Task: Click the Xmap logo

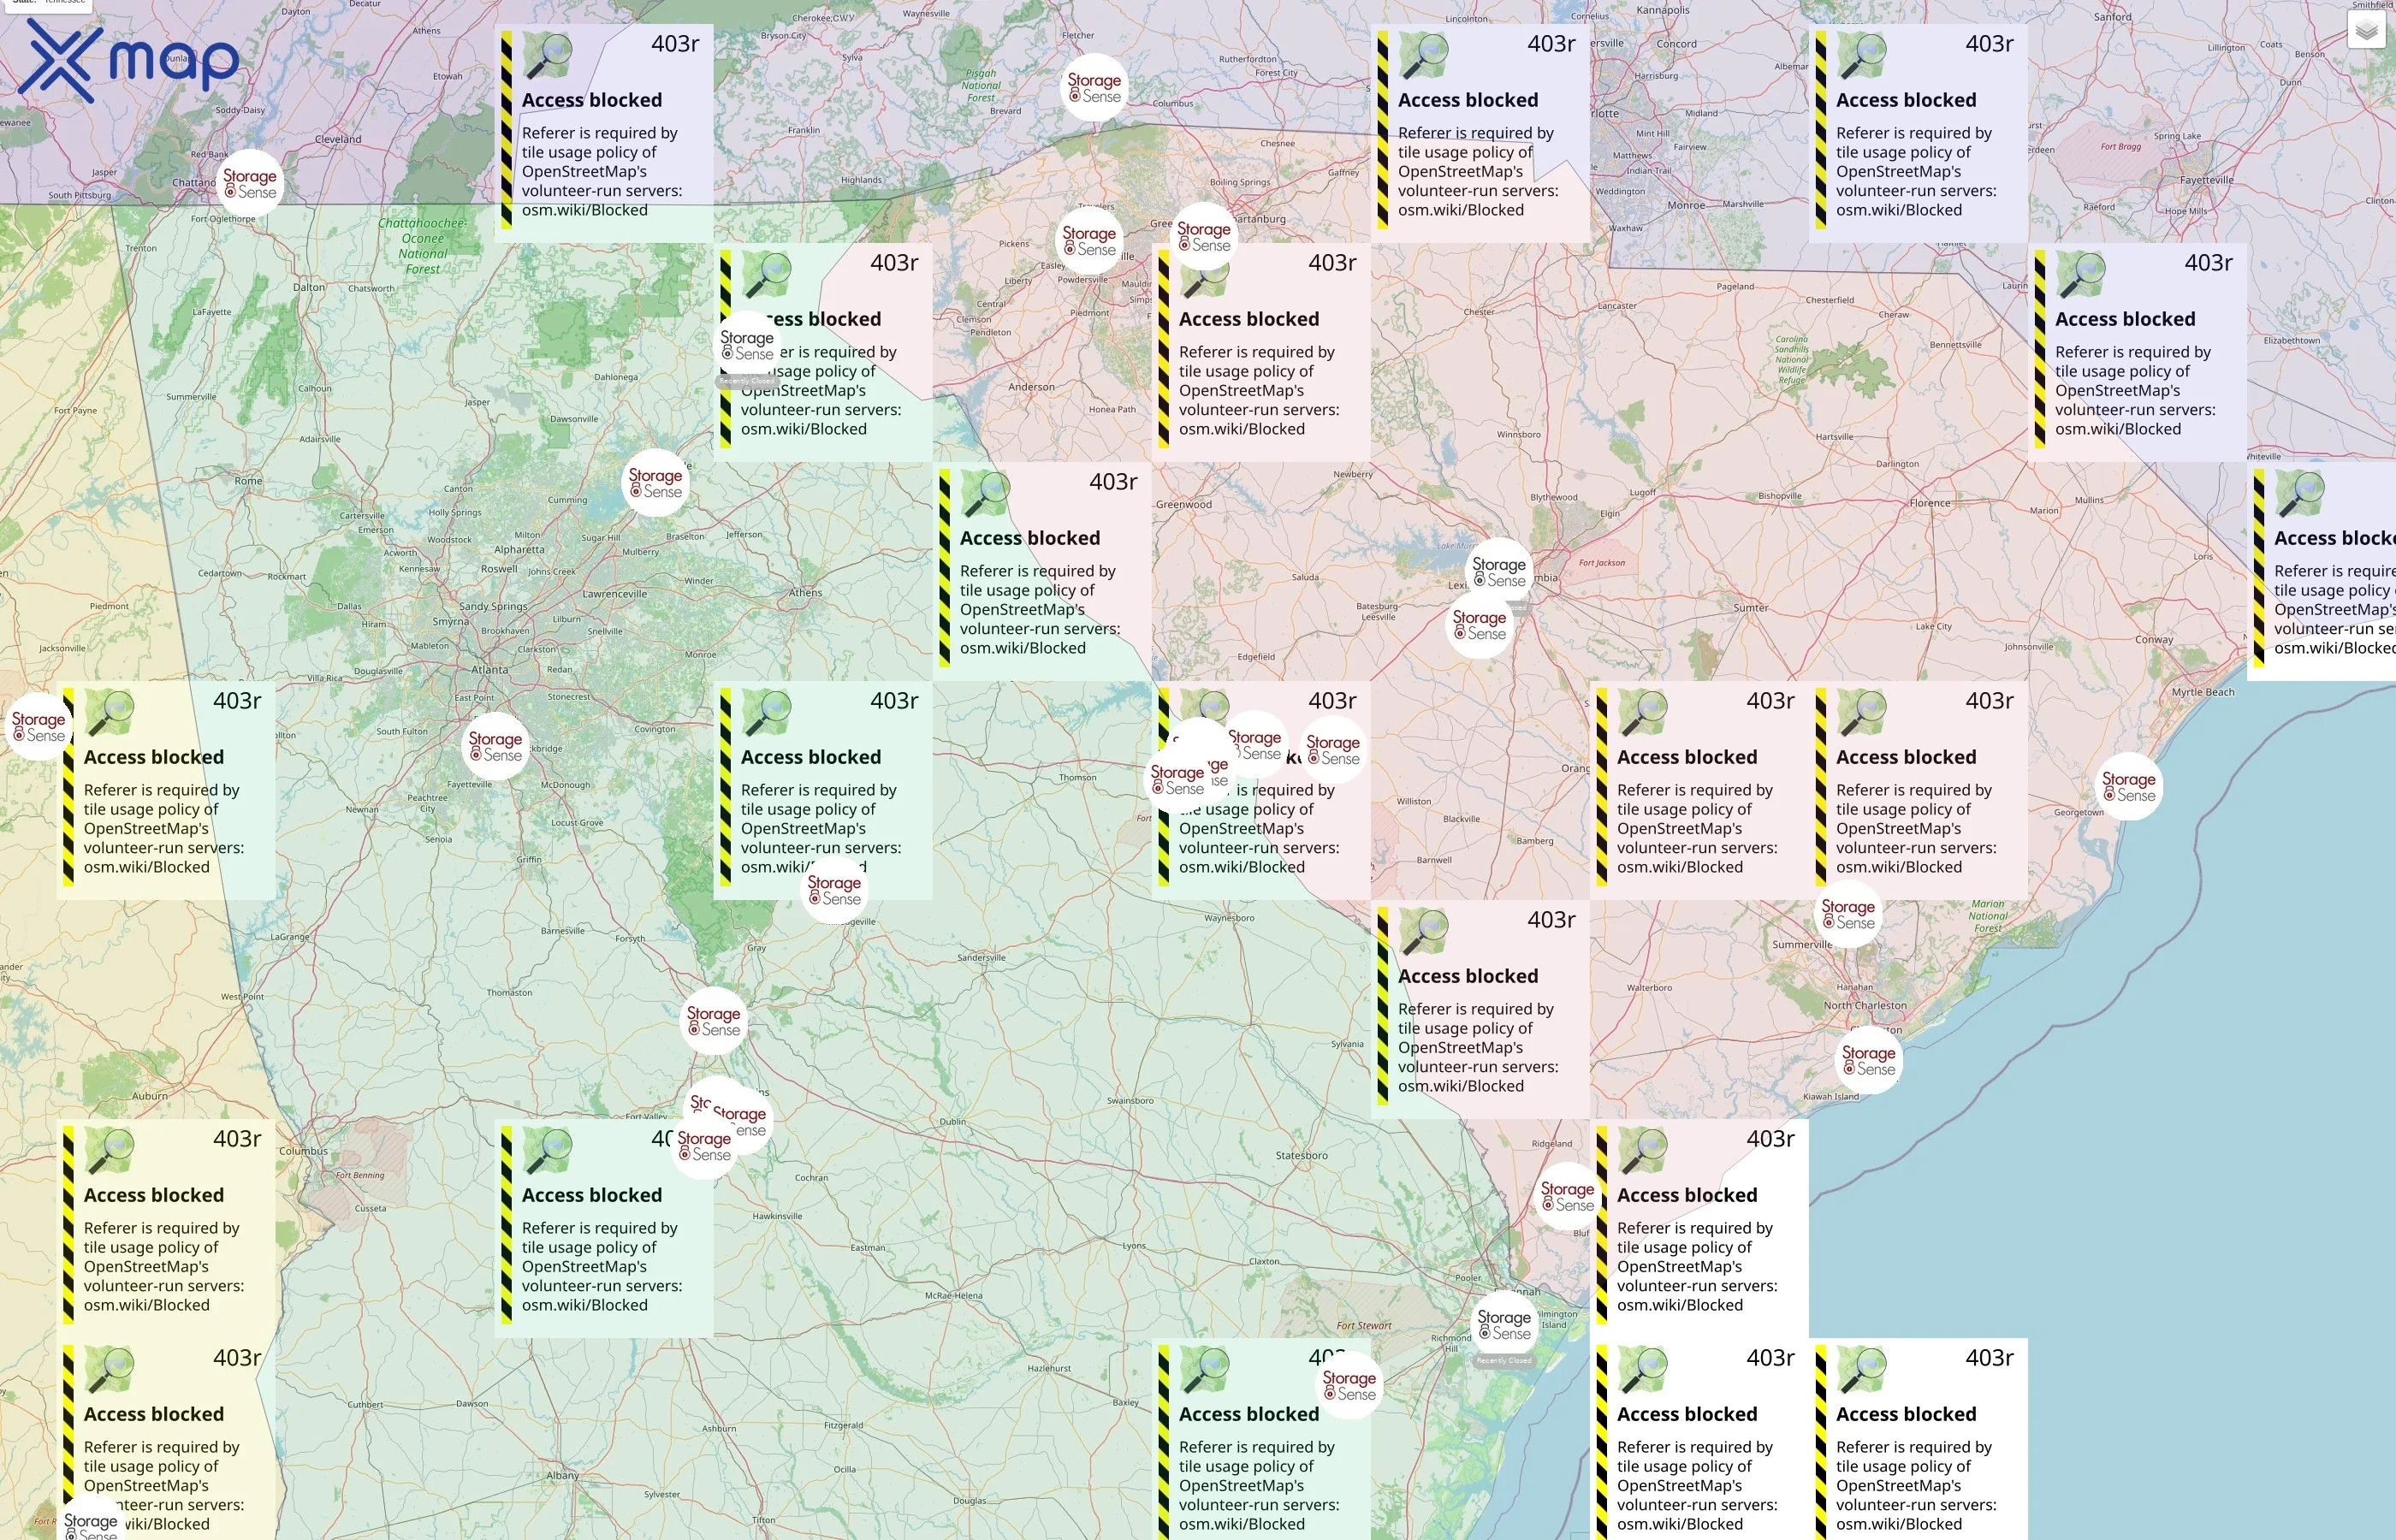Action: [x=130, y=60]
